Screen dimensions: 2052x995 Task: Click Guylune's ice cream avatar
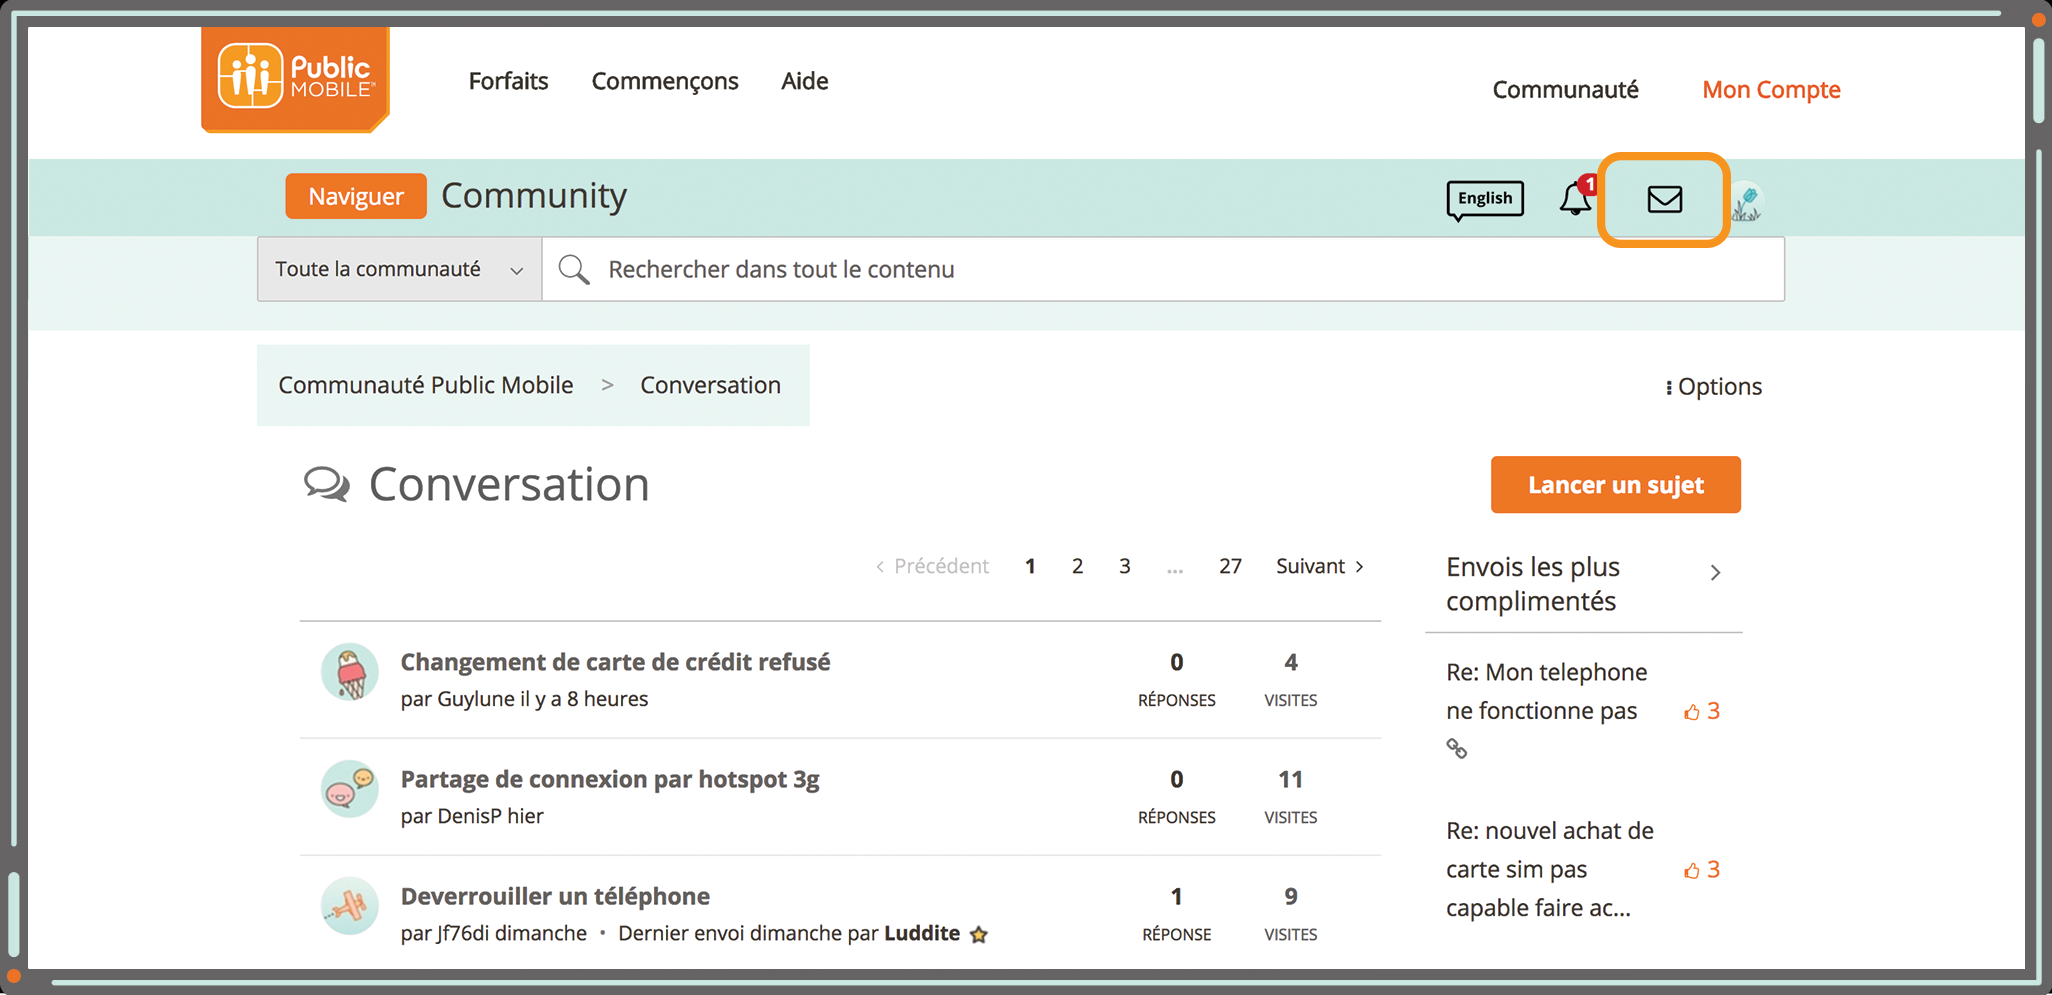pos(350,673)
